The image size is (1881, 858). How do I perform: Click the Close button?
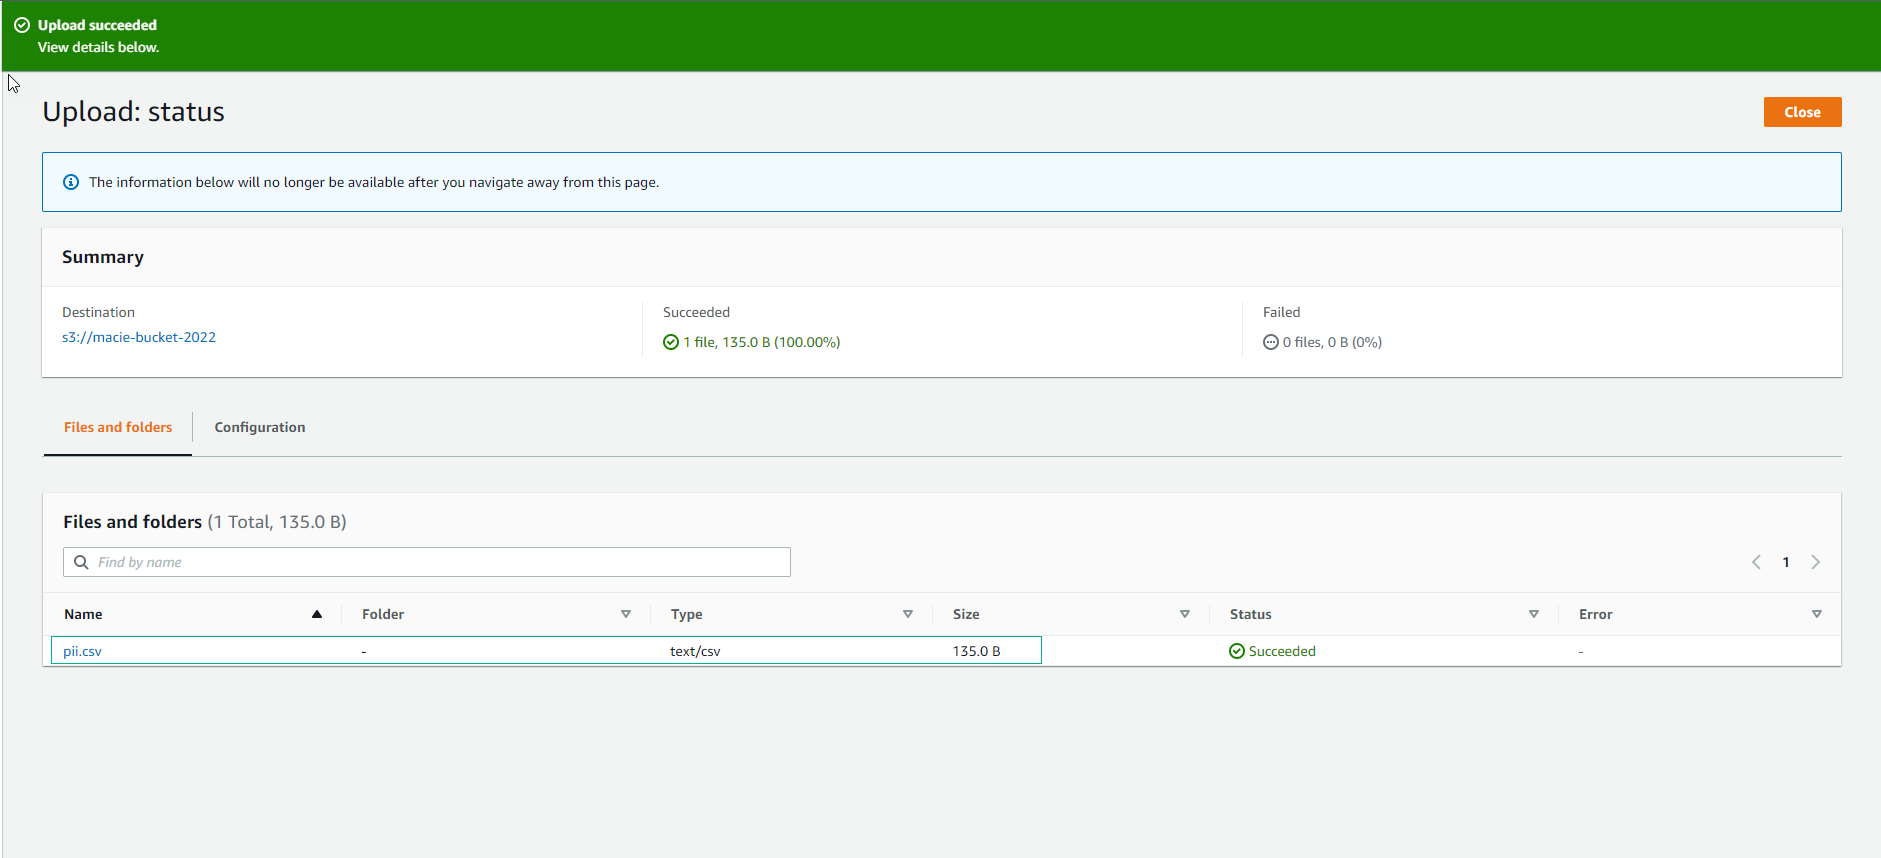coord(1802,112)
